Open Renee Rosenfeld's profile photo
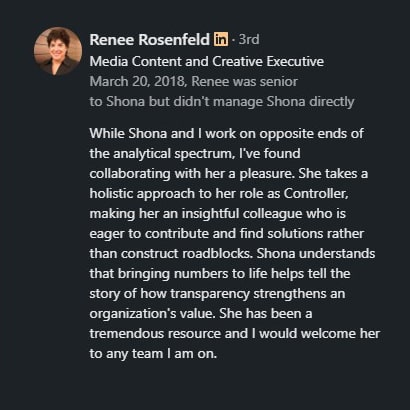The width and height of the screenshot is (410, 410). pos(58,51)
